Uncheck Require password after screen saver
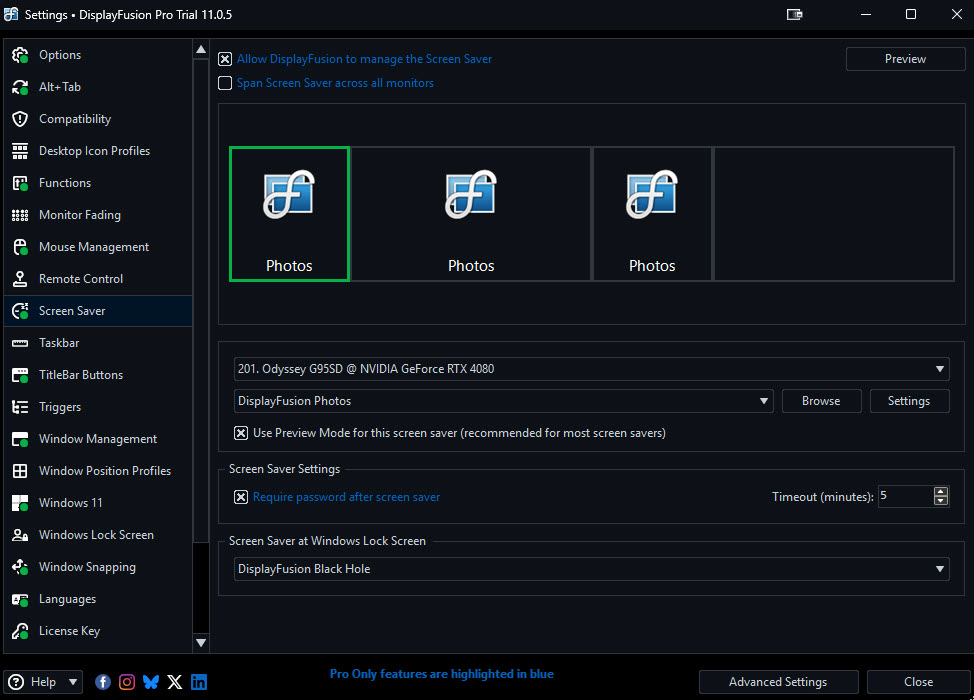Viewport: 974px width, 700px height. pyautogui.click(x=241, y=497)
